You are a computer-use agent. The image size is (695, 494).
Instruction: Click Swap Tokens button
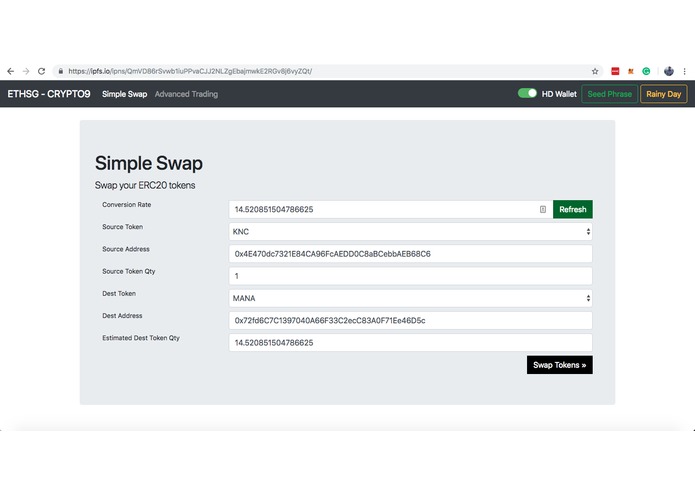[x=559, y=365]
